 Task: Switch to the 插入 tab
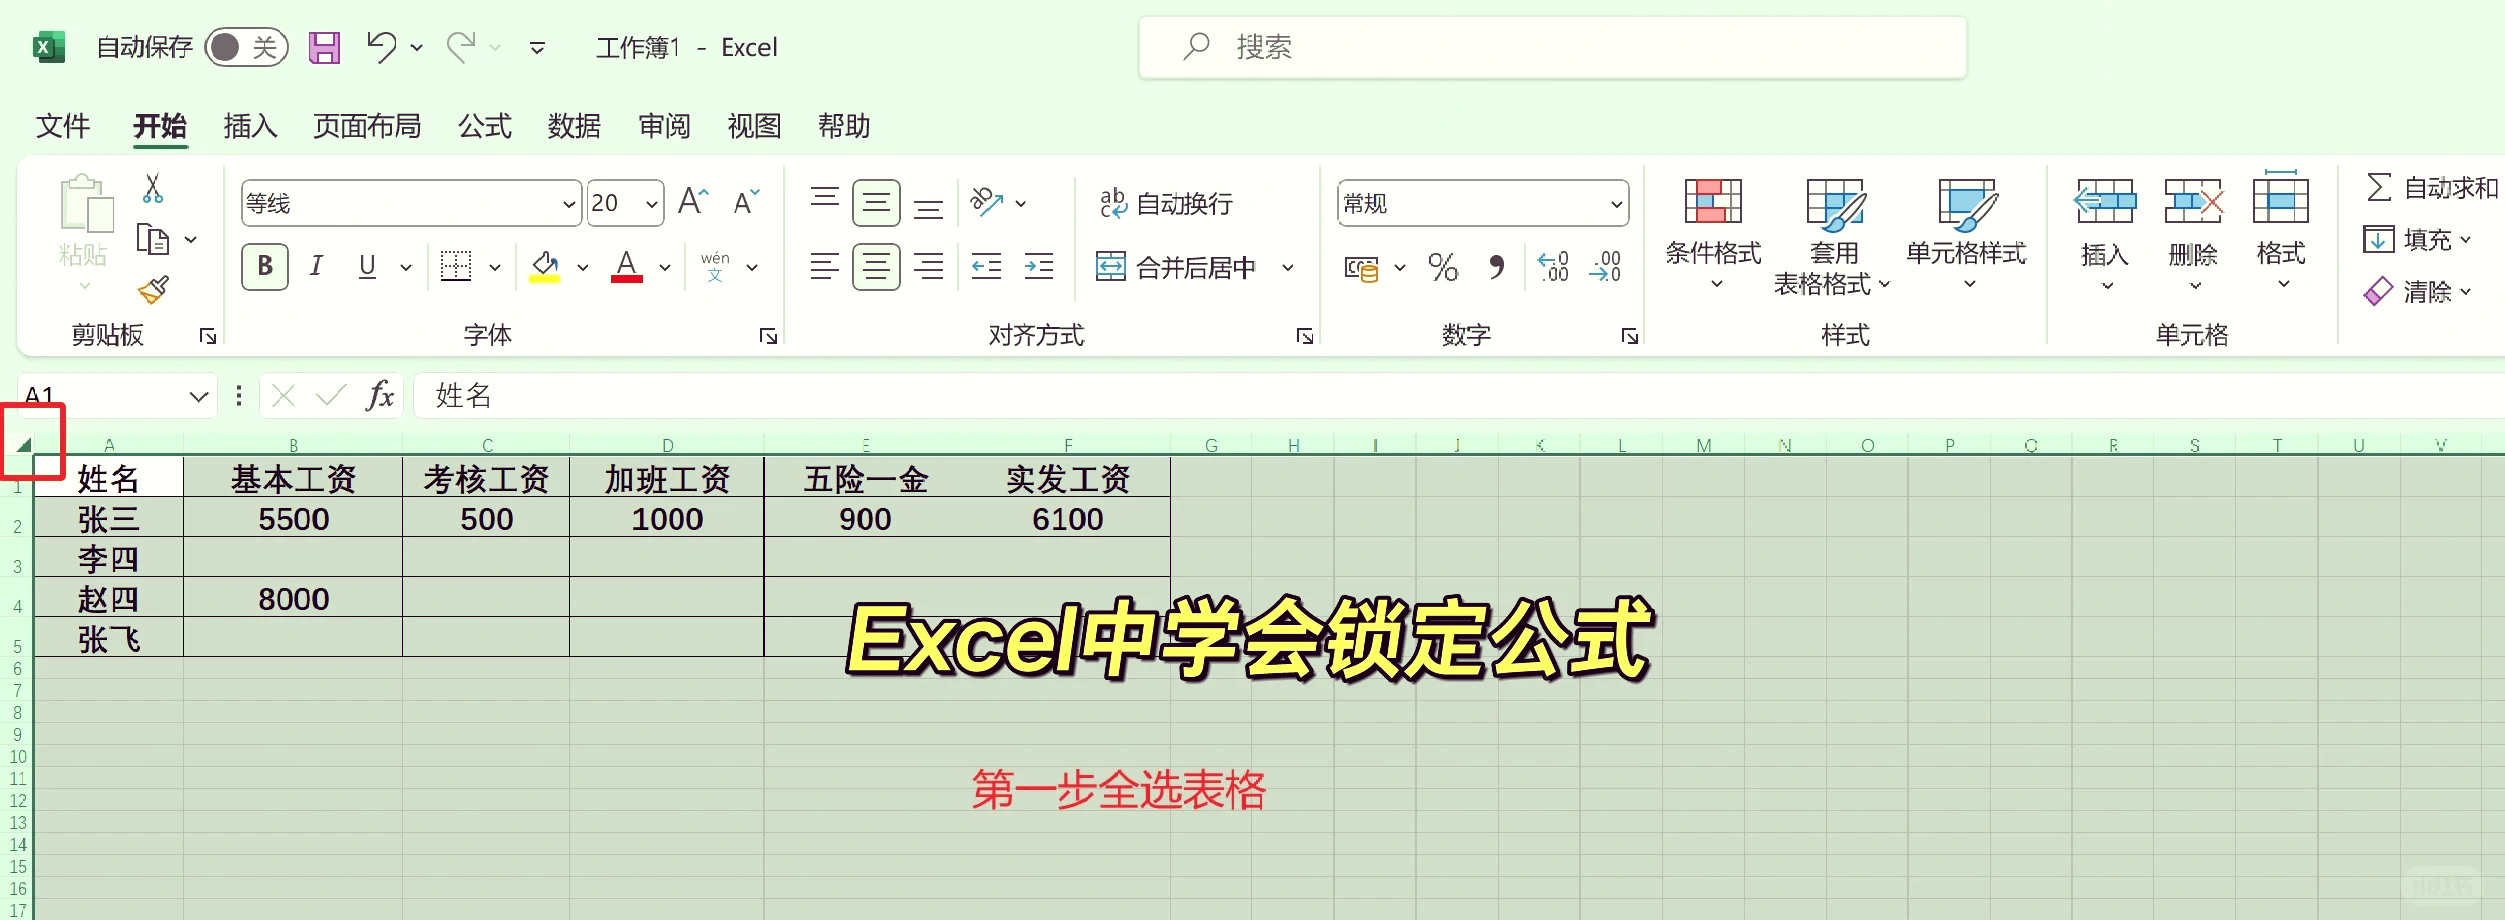pyautogui.click(x=250, y=126)
